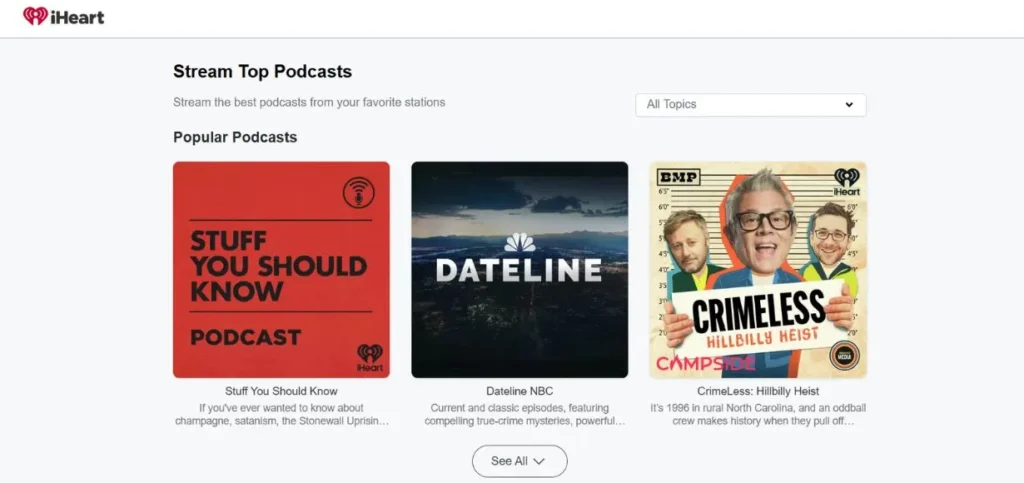Click the CrimeLess: Hillbilly Heist title link
Screen dimensions: 1024x483
(758, 391)
